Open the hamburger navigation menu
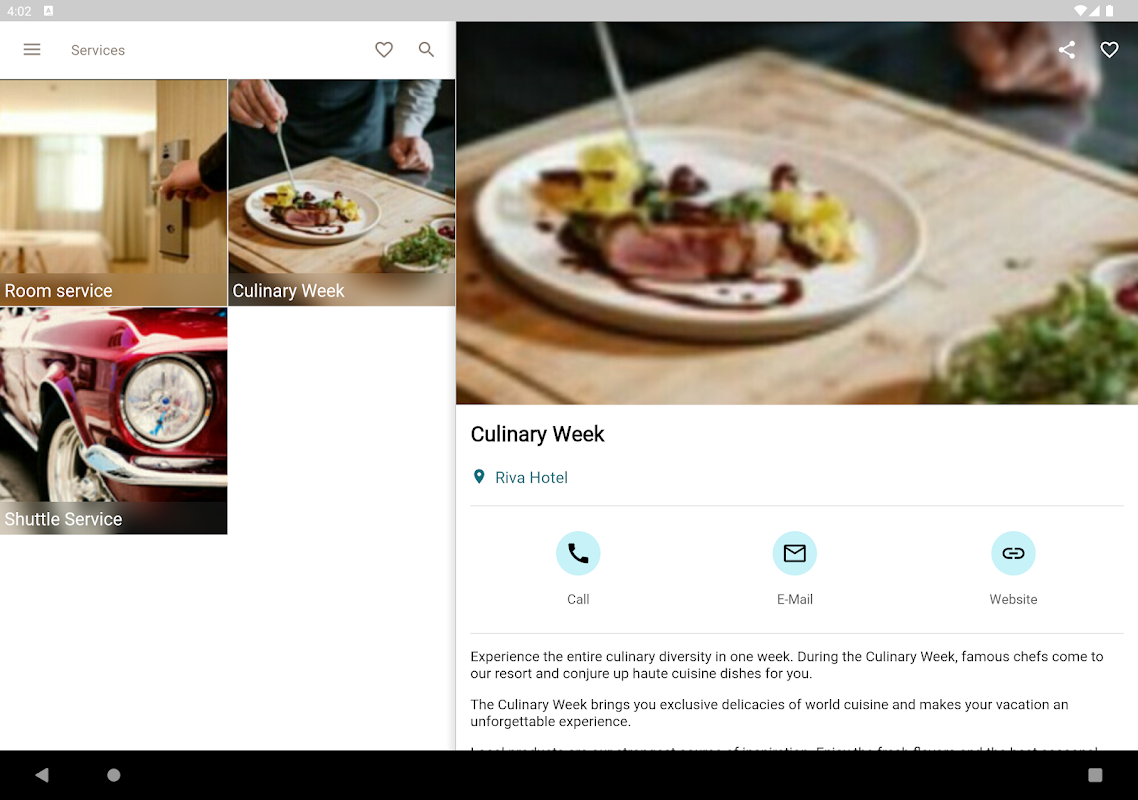The image size is (1138, 800). [x=32, y=49]
